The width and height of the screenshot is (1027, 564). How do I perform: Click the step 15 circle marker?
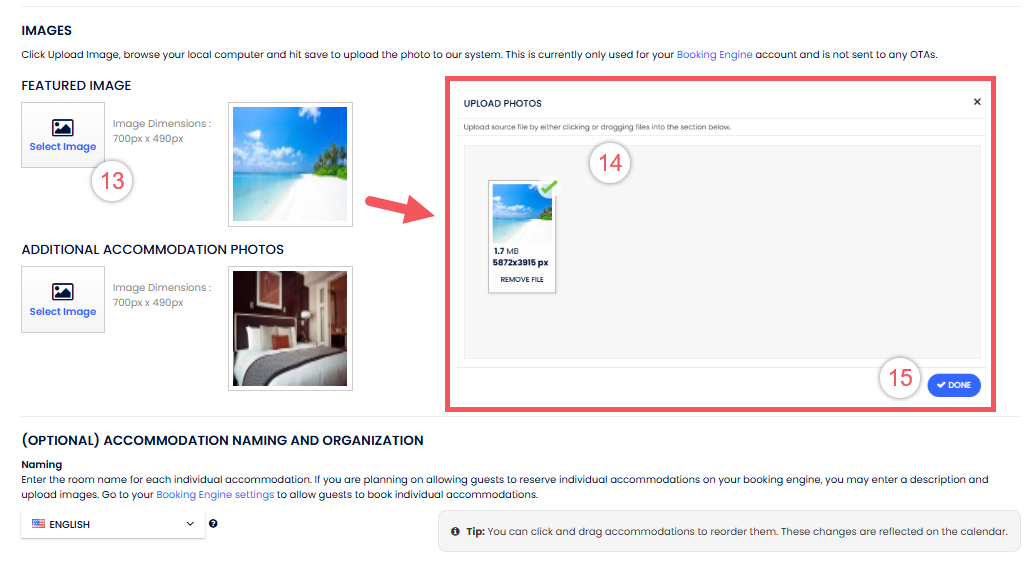pyautogui.click(x=900, y=378)
